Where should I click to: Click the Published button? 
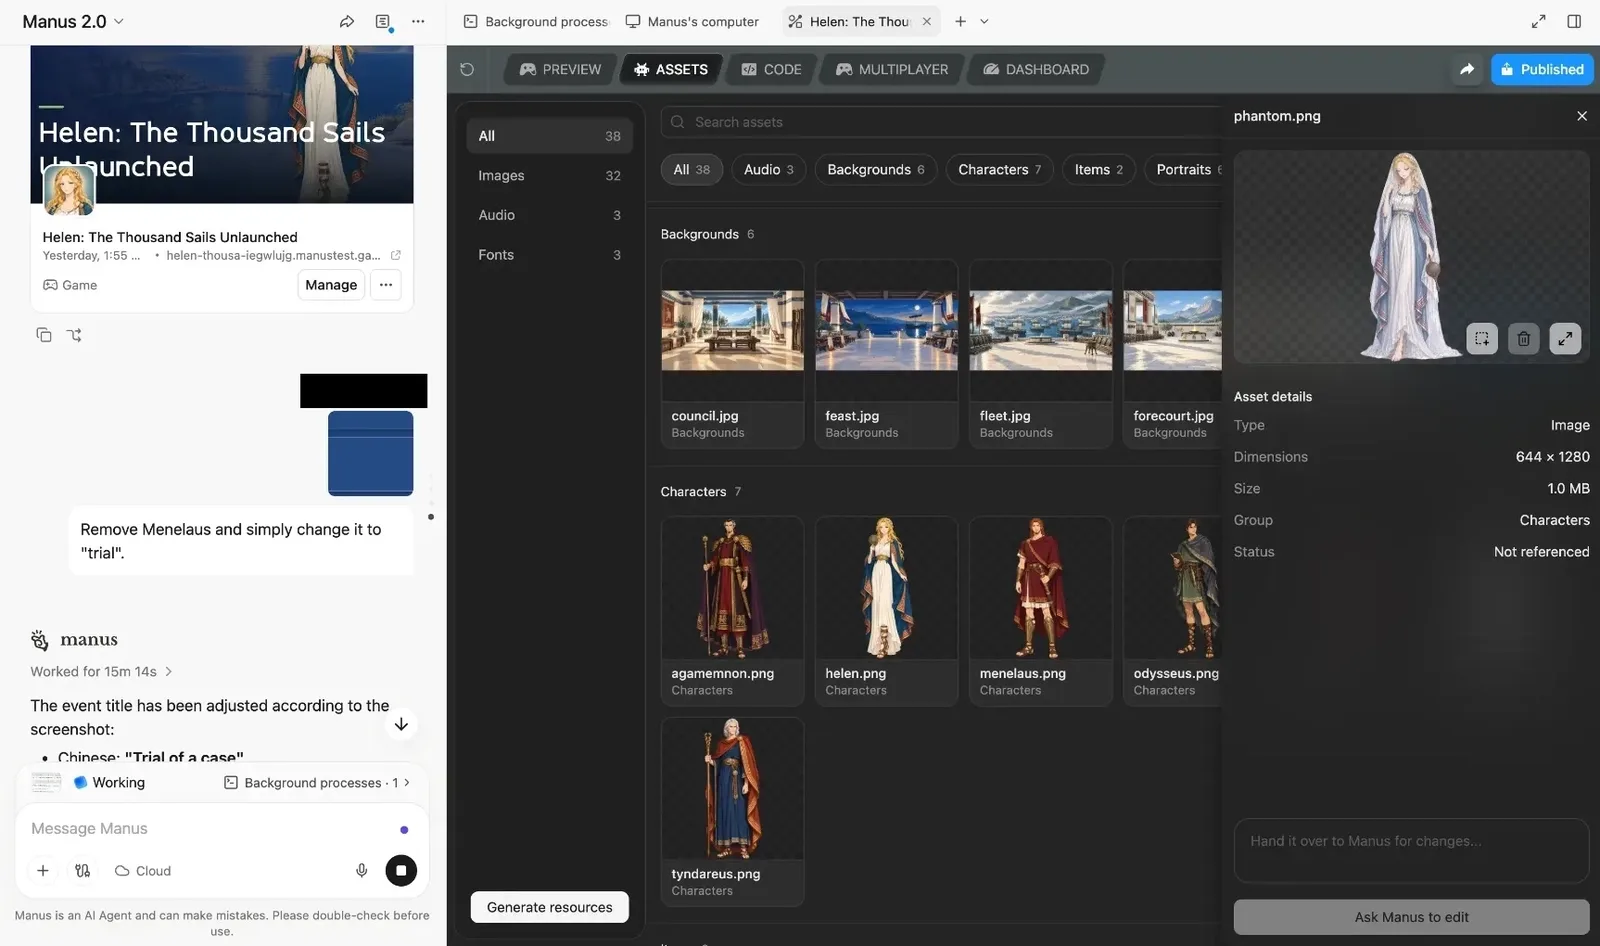tap(1542, 69)
